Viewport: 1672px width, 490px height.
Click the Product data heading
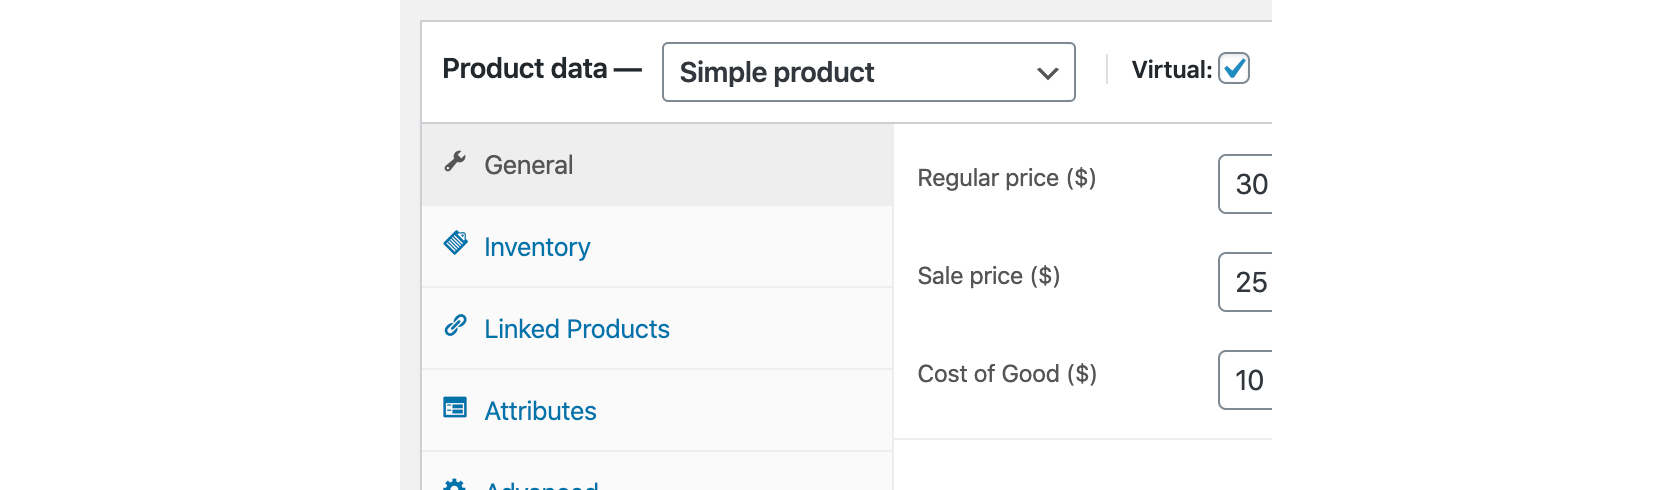tap(525, 69)
